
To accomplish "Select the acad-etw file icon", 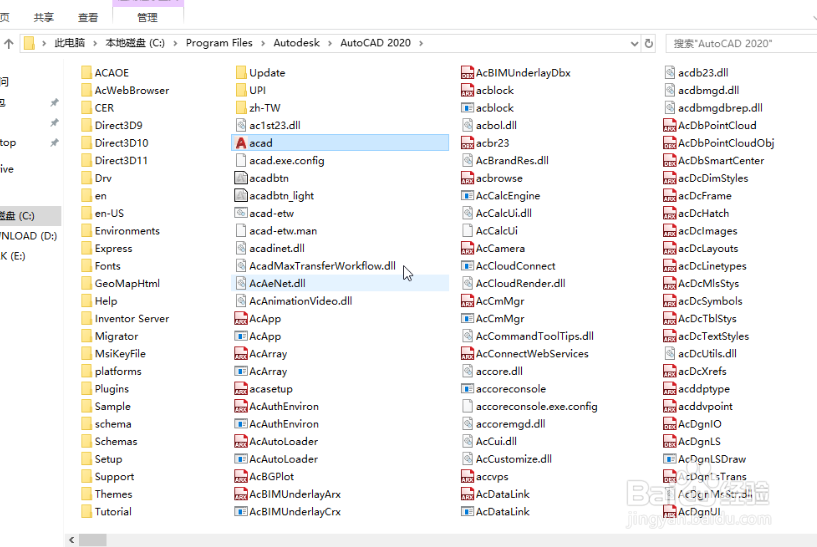I will 241,213.
